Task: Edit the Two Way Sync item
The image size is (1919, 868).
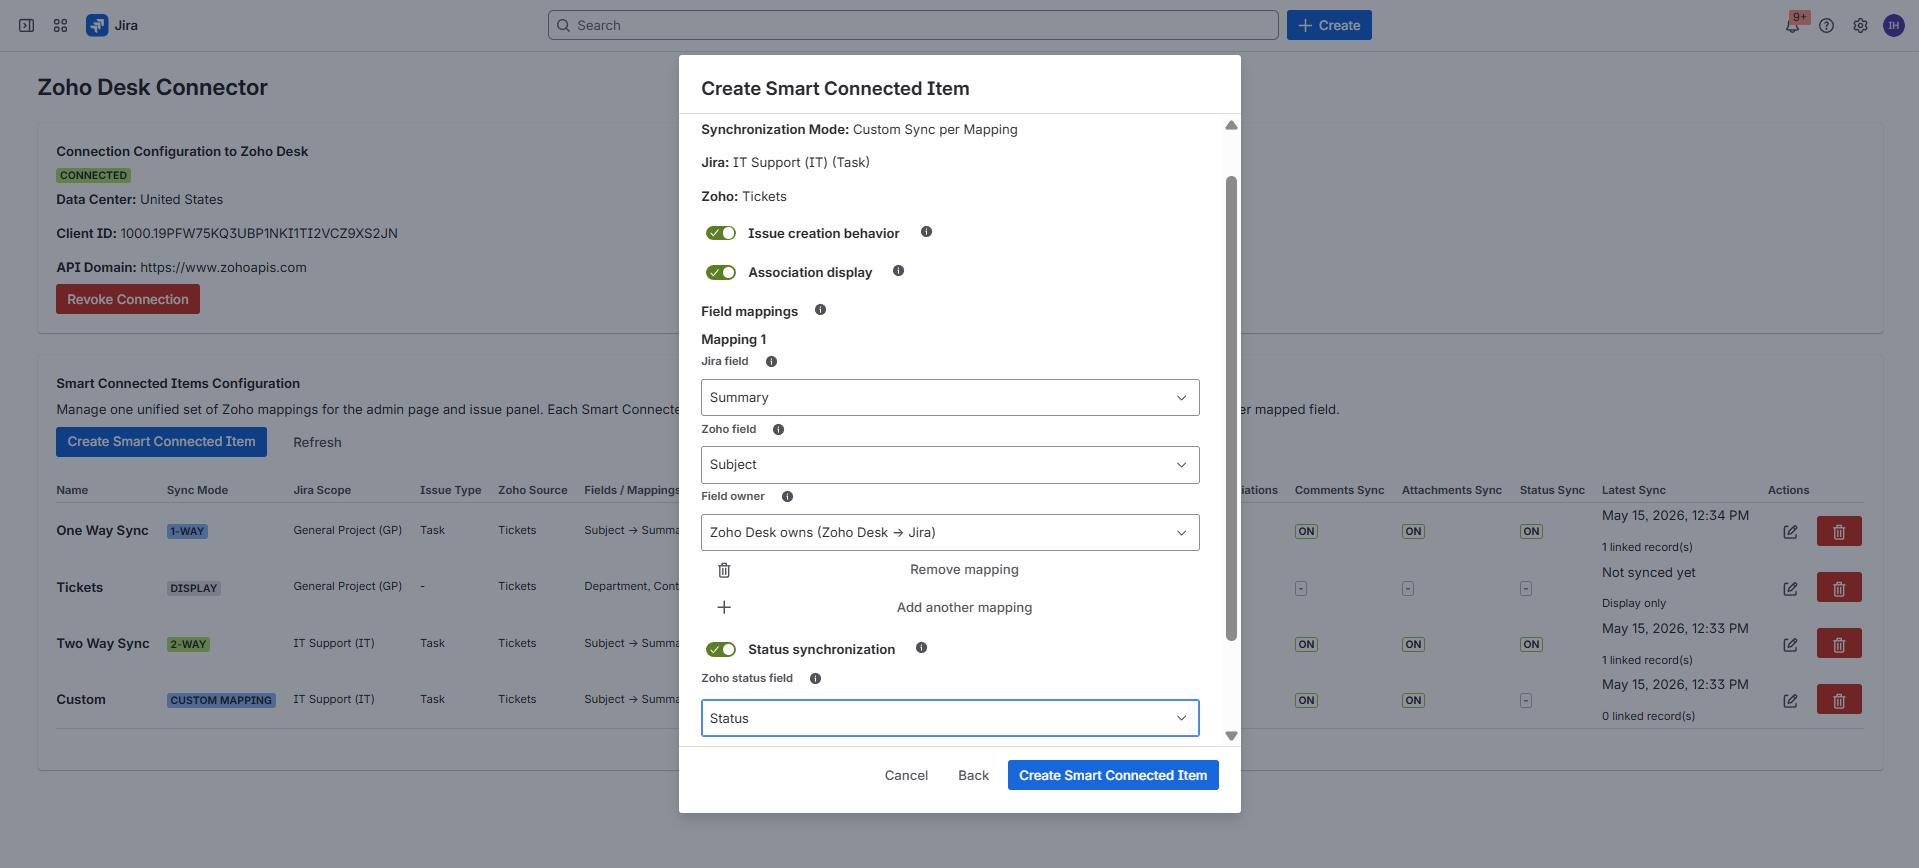Action: (1790, 644)
